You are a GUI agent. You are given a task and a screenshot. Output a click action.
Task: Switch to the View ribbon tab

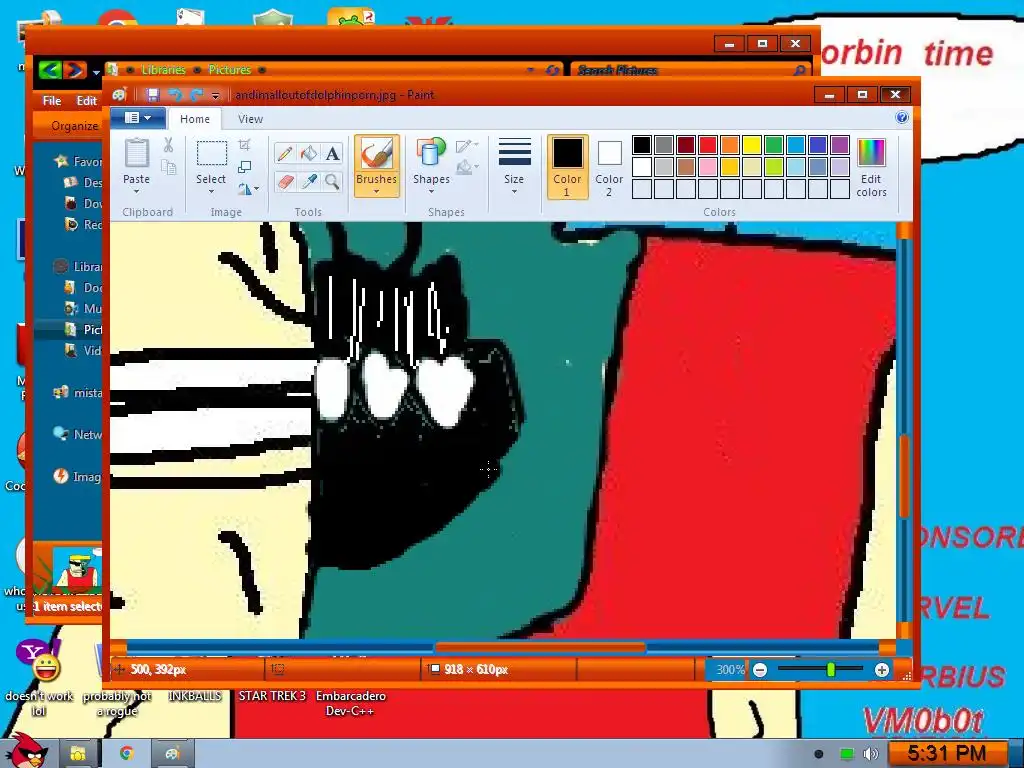click(x=250, y=119)
